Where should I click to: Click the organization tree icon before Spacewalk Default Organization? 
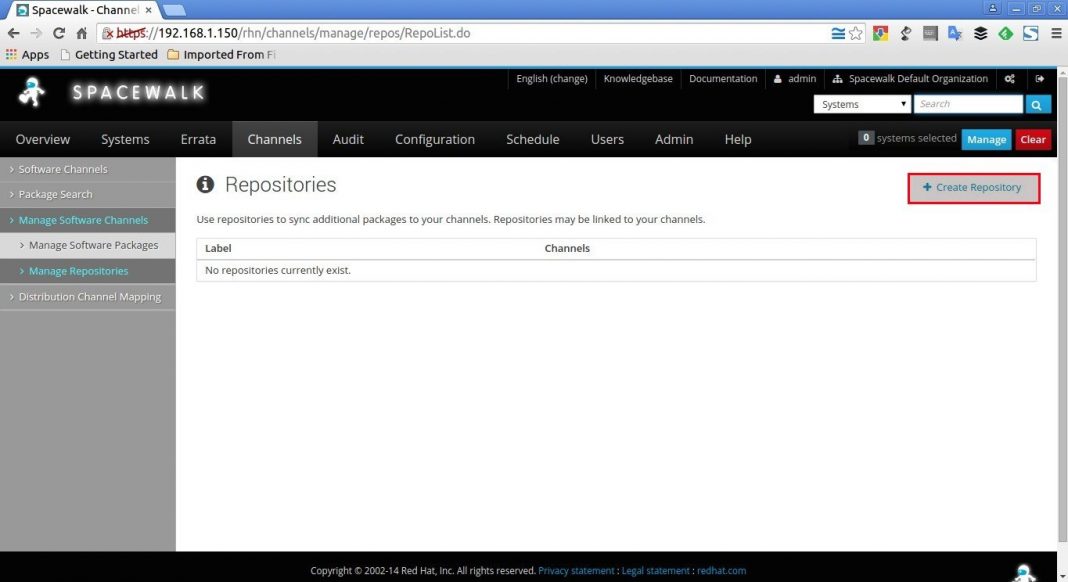tap(836, 78)
